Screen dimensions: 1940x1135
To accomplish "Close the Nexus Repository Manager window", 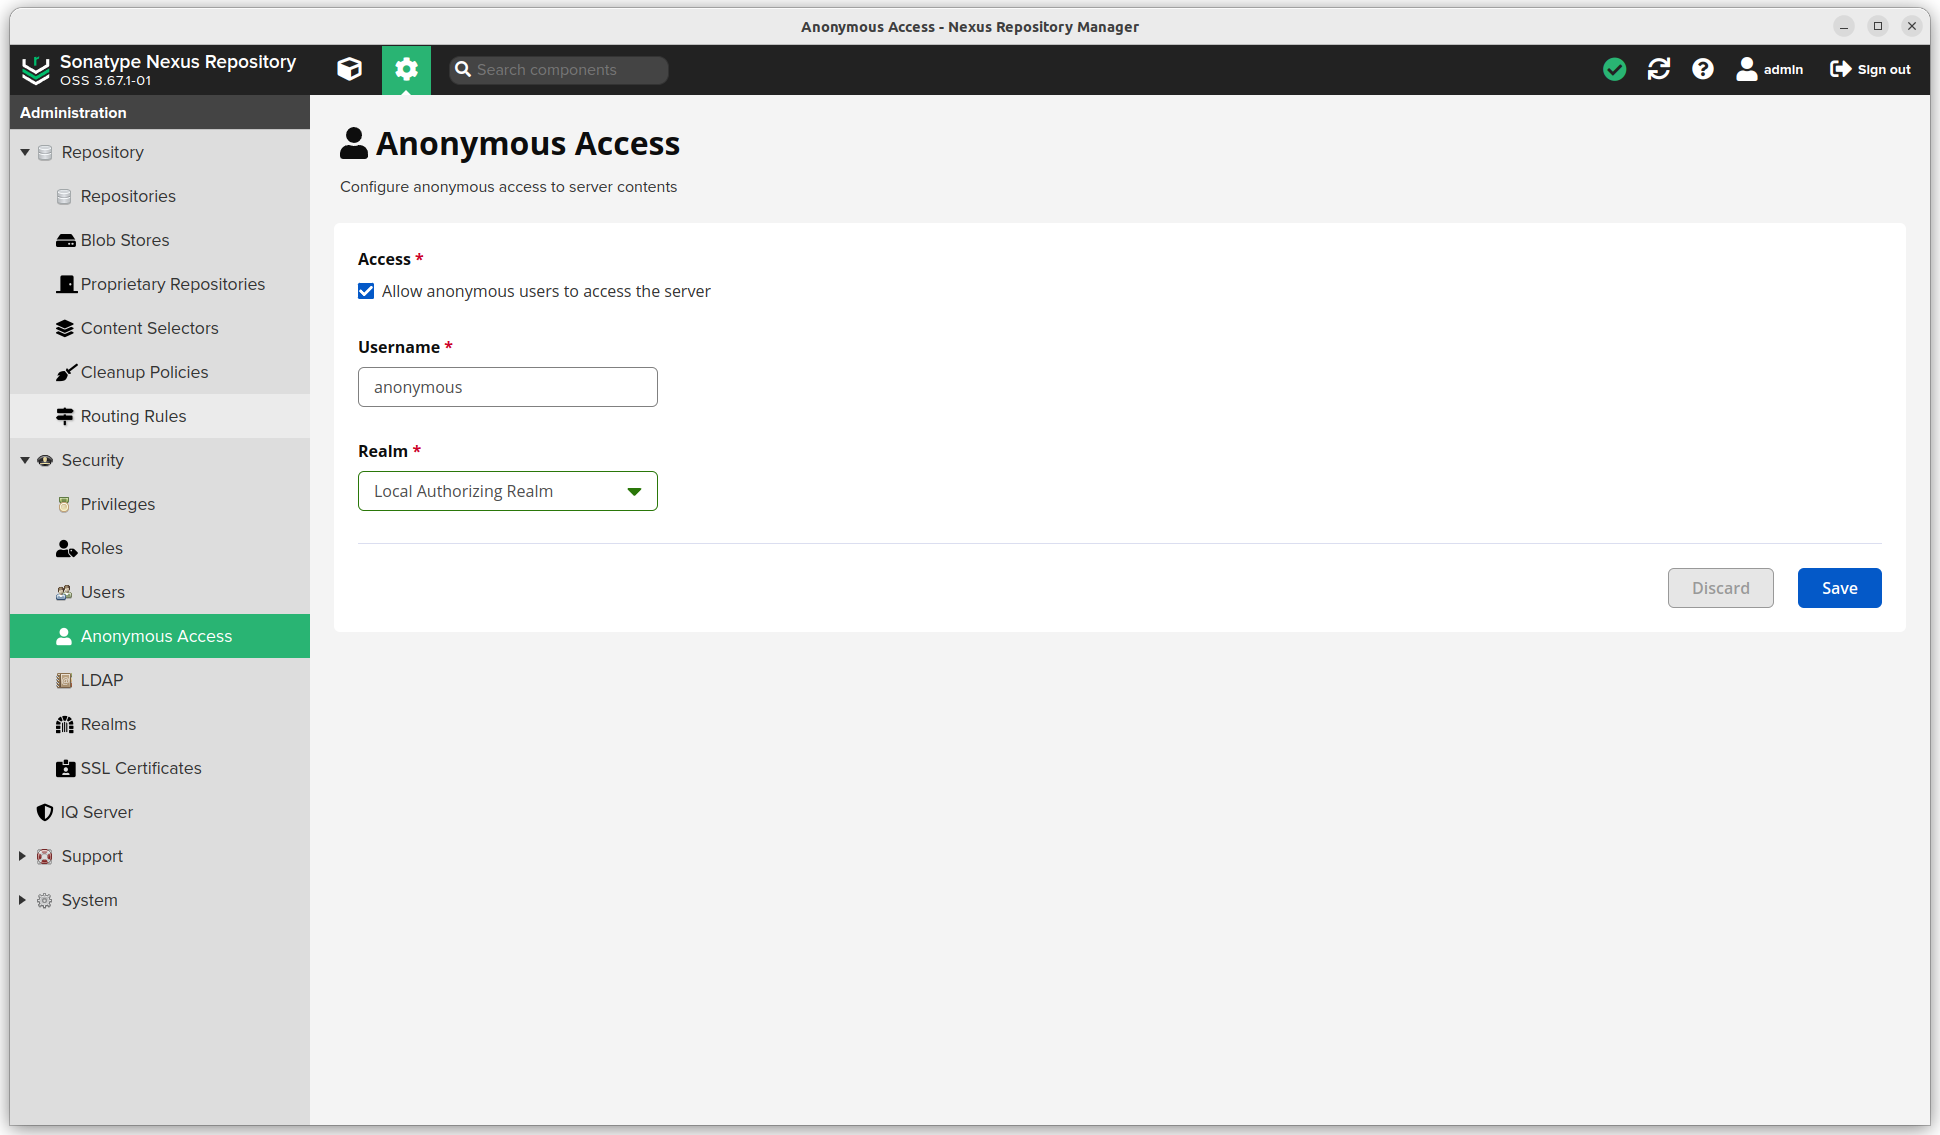I will tap(1912, 26).
